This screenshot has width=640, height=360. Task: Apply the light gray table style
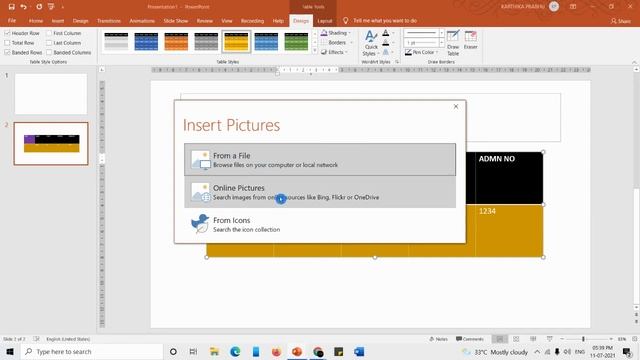[x=116, y=42]
